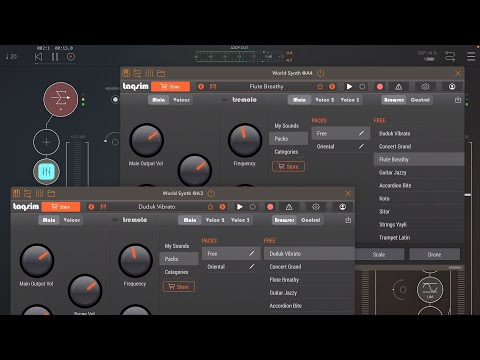This screenshot has width=480, height=360.
Task: Click the warning triangle icon in A4 toolbar
Action: 398,87
